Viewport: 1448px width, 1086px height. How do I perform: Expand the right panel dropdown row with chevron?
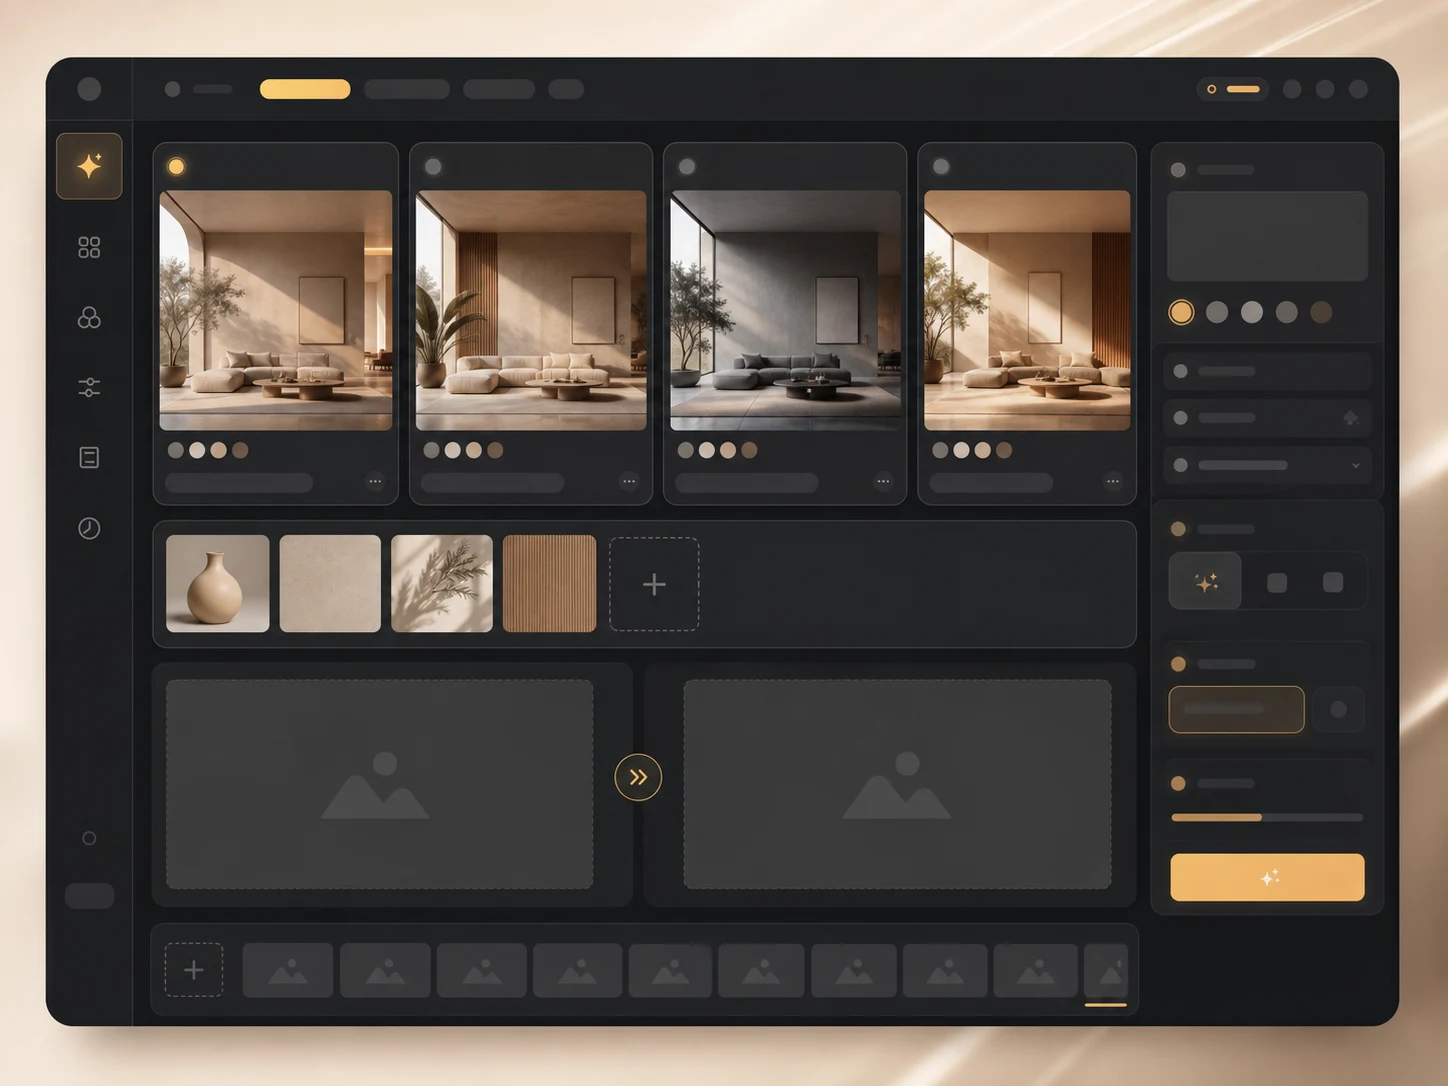(x=1267, y=465)
